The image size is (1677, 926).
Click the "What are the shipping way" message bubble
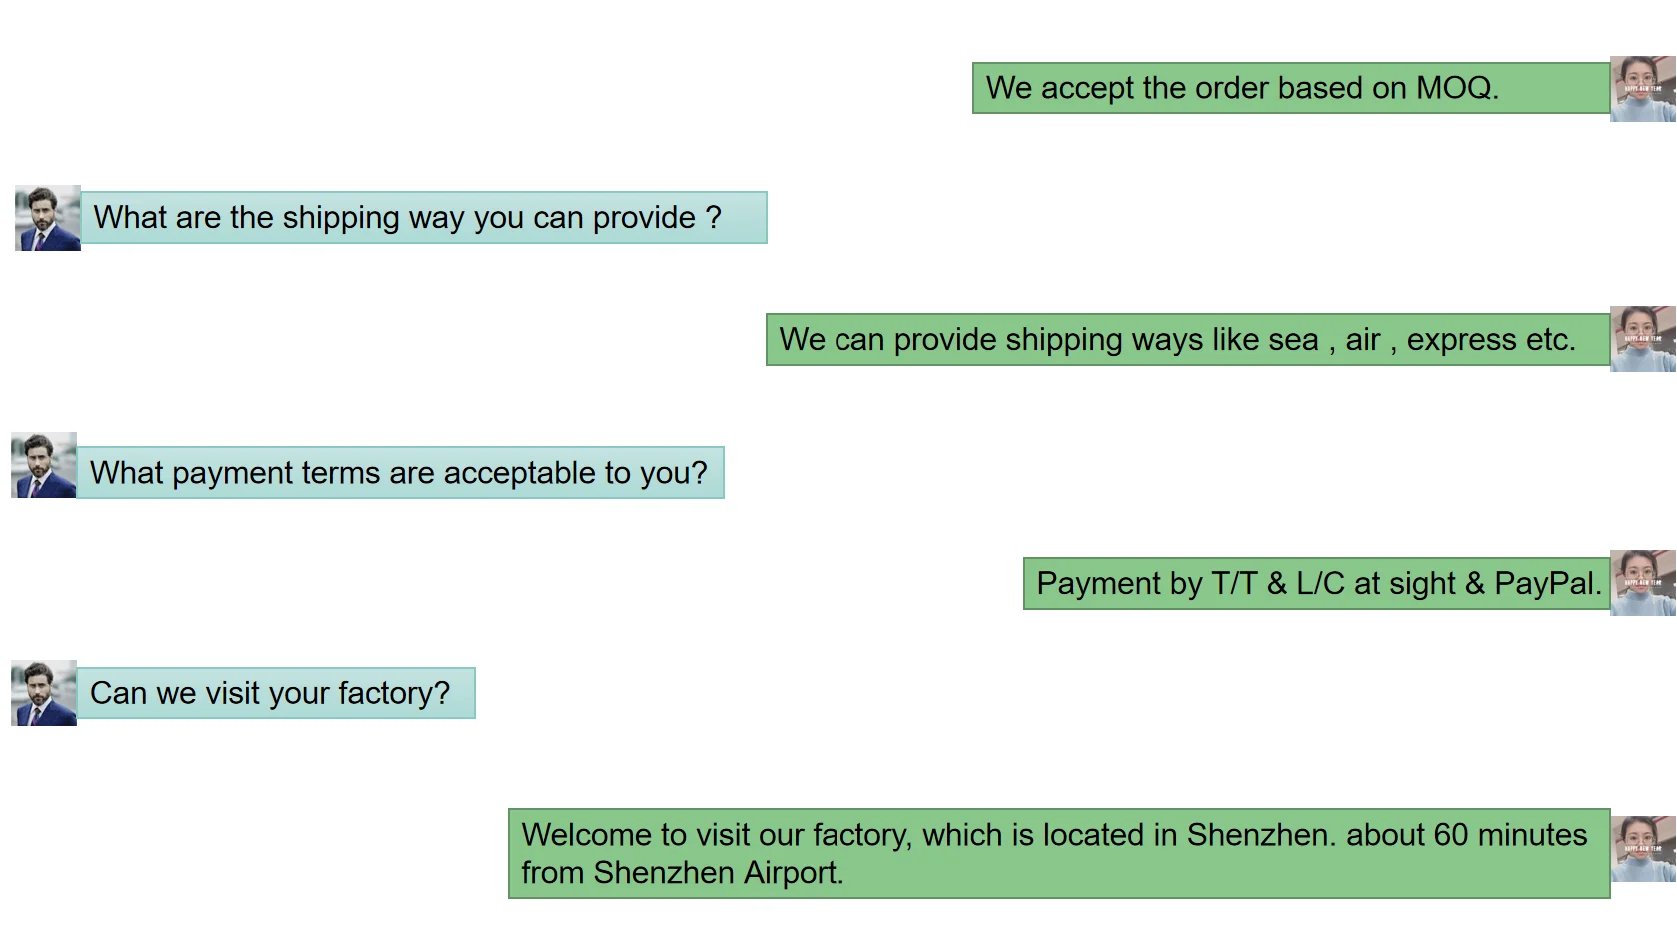[423, 218]
